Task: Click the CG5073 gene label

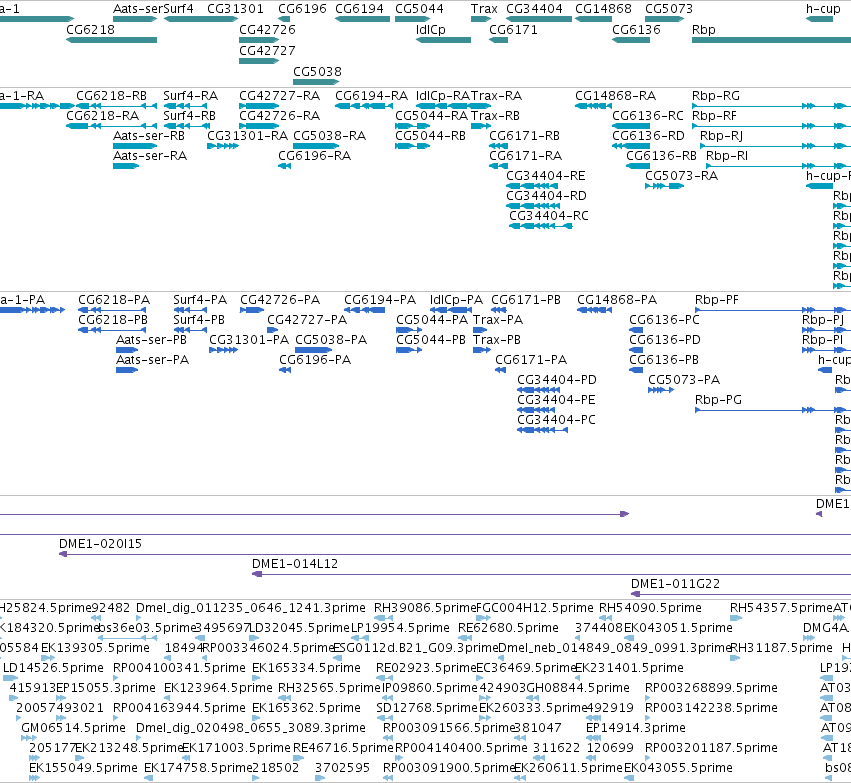Action: pyautogui.click(x=669, y=9)
